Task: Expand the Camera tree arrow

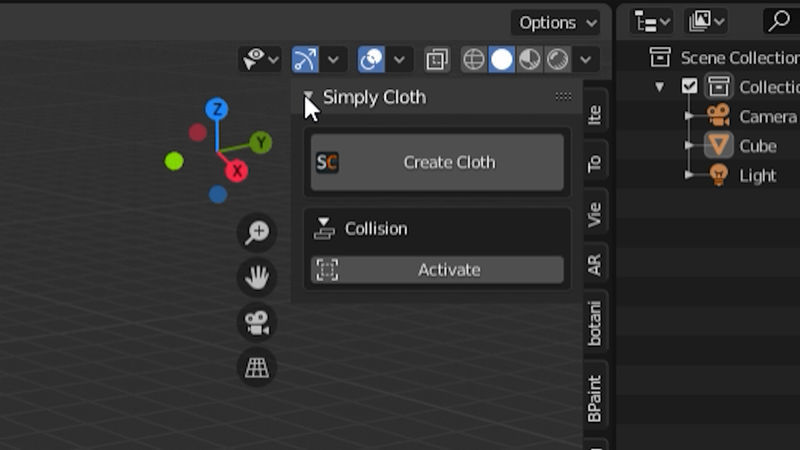Action: pyautogui.click(x=689, y=116)
